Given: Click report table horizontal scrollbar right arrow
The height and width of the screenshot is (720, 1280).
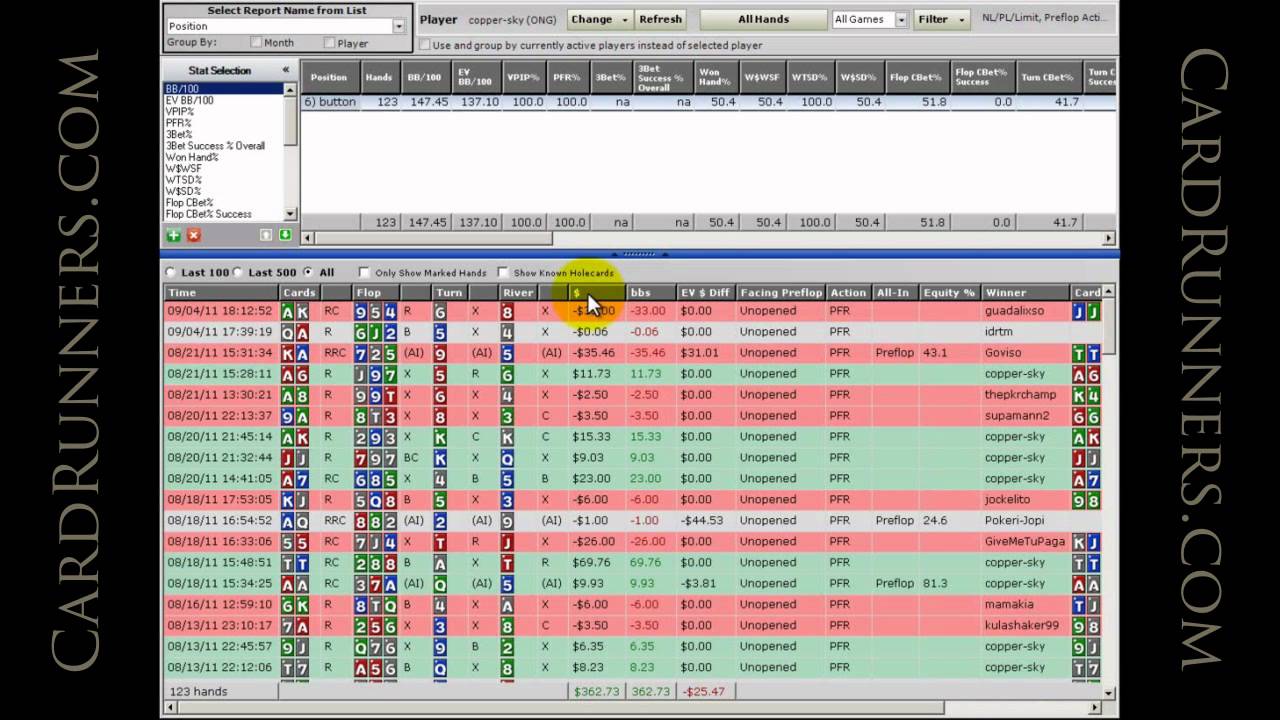Looking at the screenshot, I should (x=1109, y=238).
